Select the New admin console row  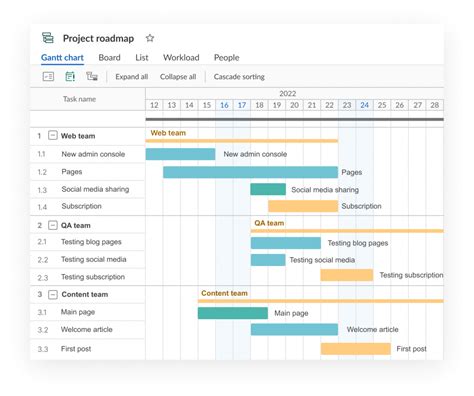coord(87,154)
